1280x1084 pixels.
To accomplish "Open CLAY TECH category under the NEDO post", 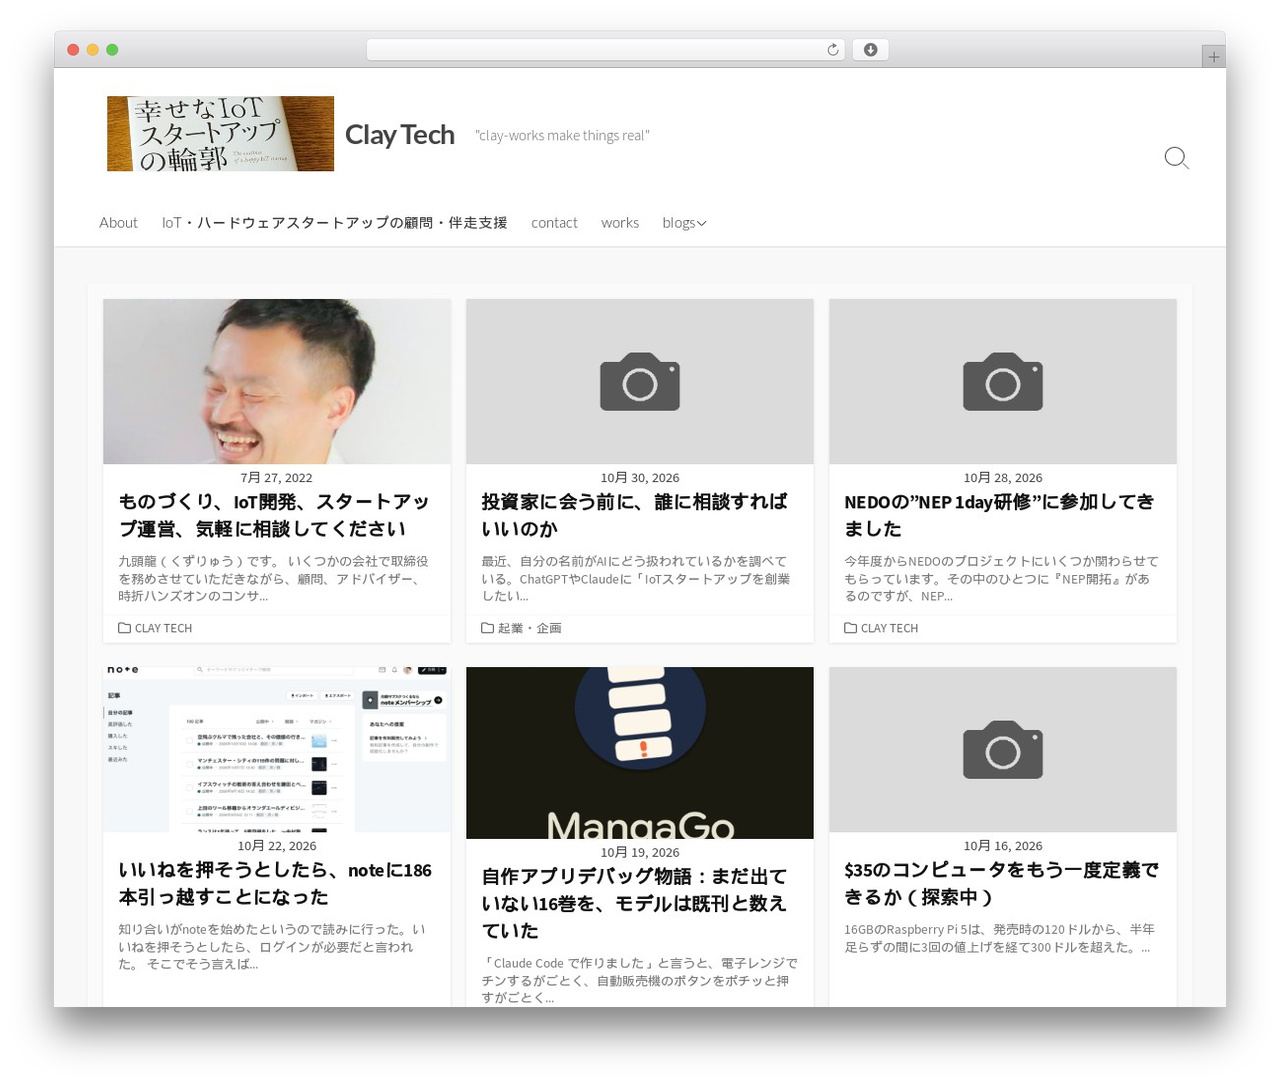I will [889, 628].
